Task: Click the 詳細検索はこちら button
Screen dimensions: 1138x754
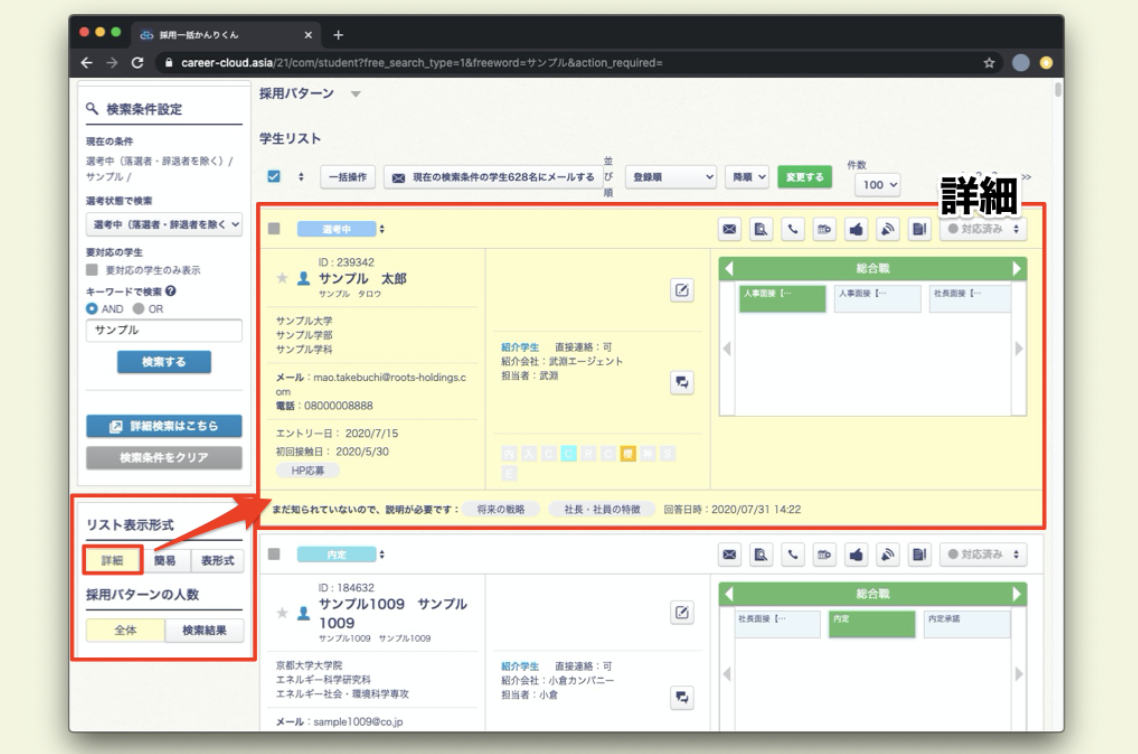Action: click(x=164, y=426)
